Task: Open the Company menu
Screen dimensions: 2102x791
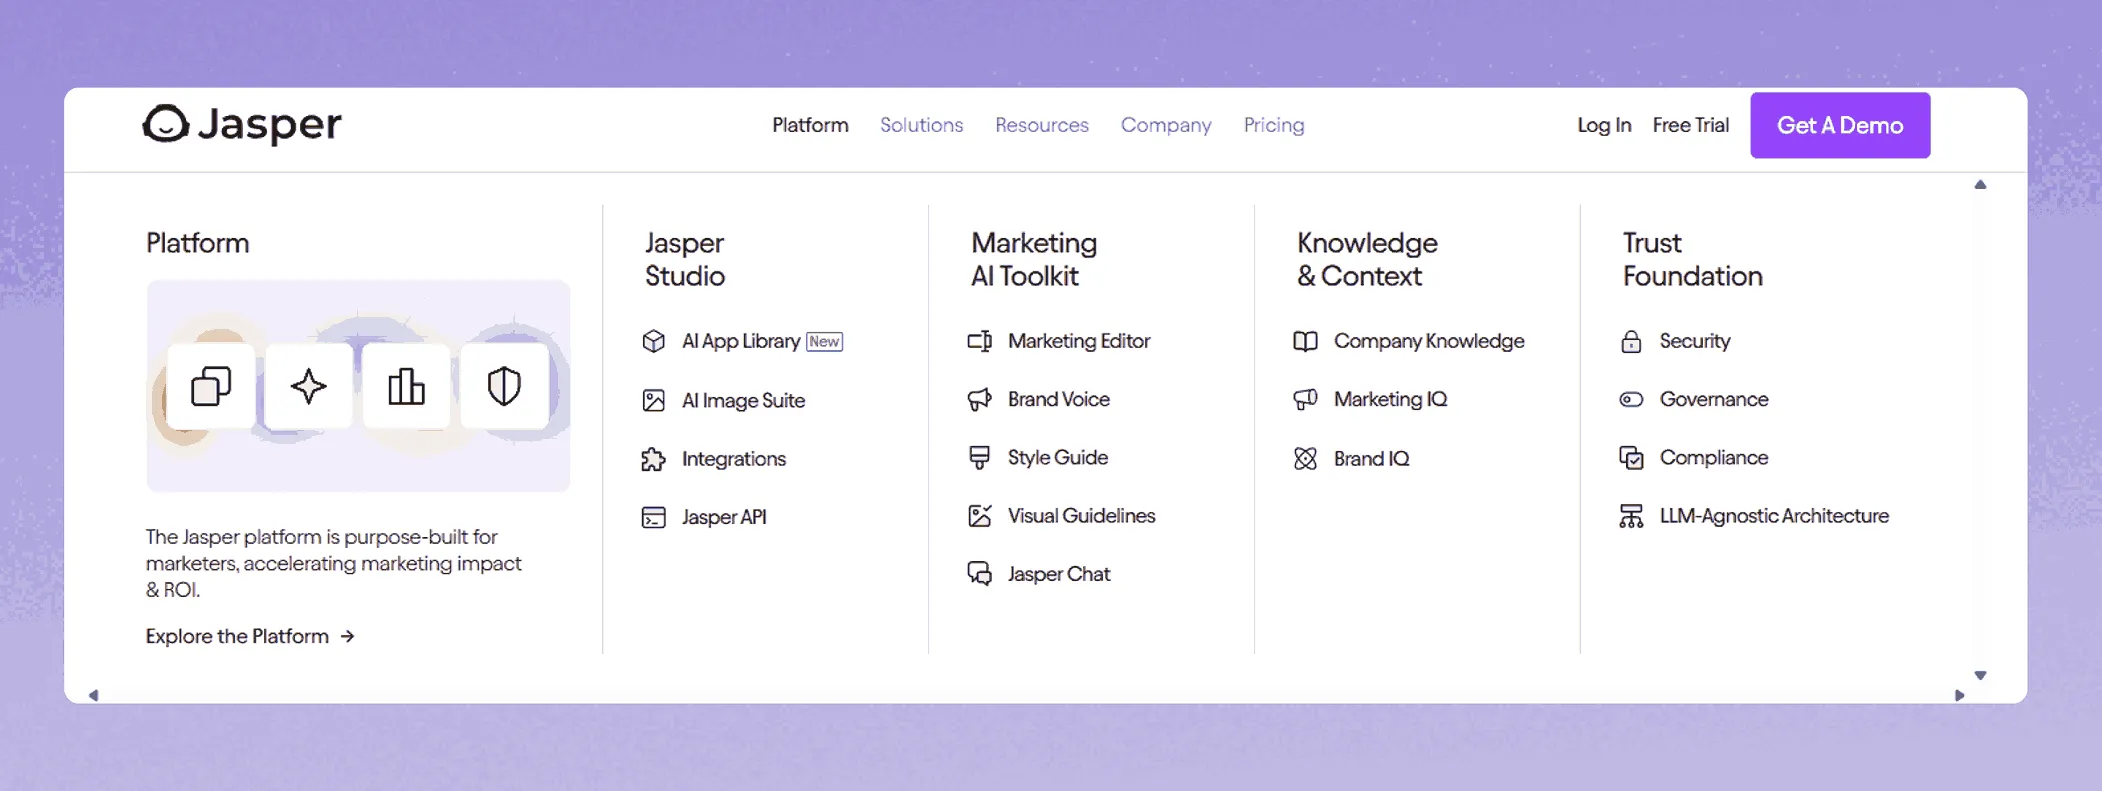Action: point(1166,125)
